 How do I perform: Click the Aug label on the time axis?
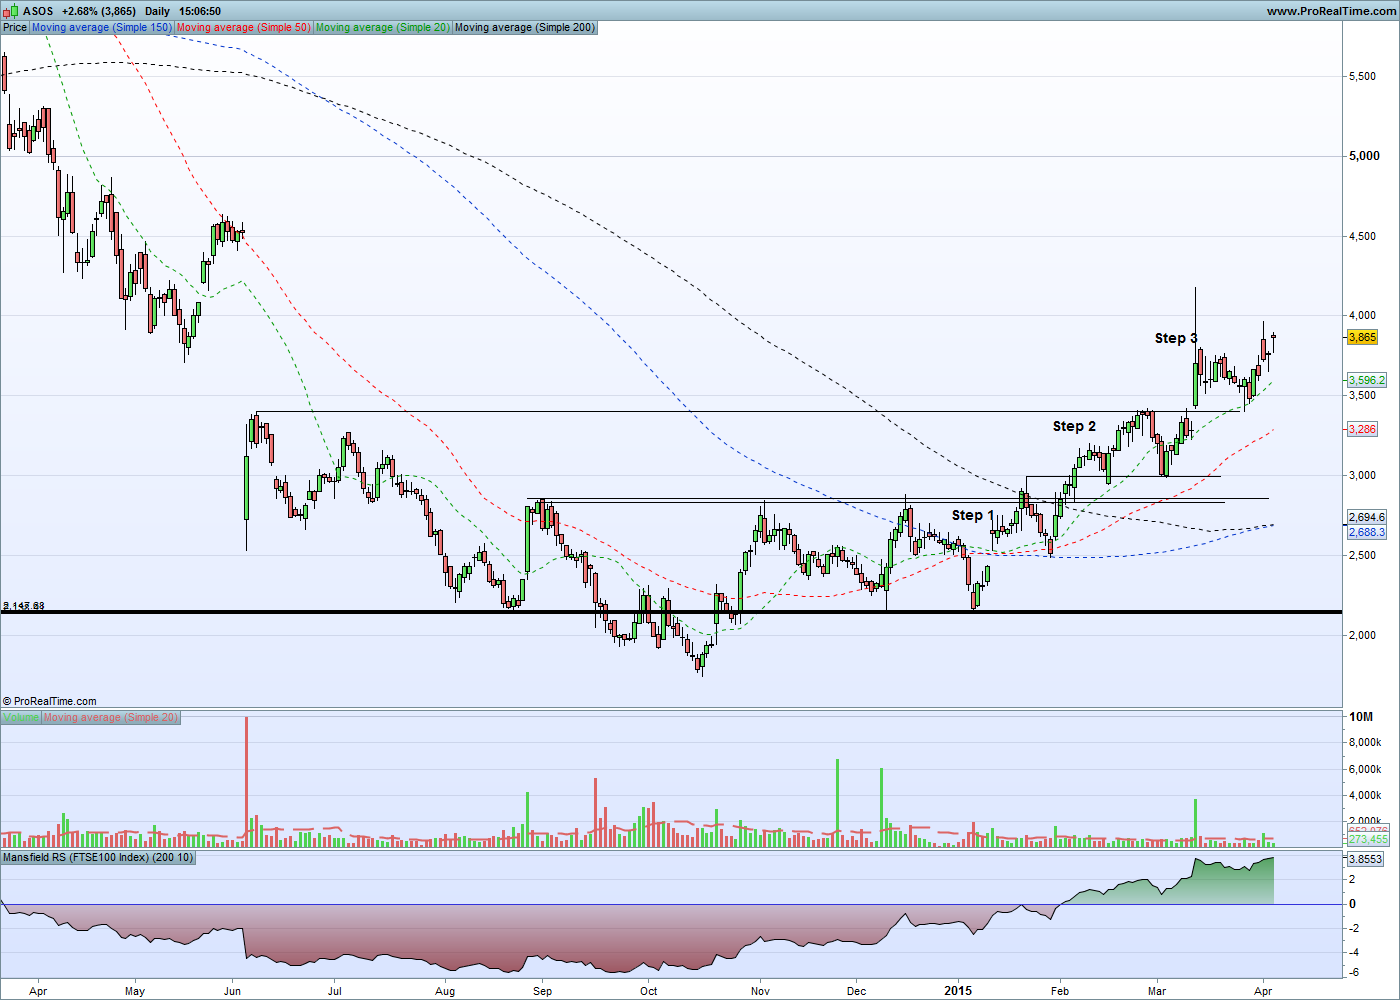click(445, 992)
